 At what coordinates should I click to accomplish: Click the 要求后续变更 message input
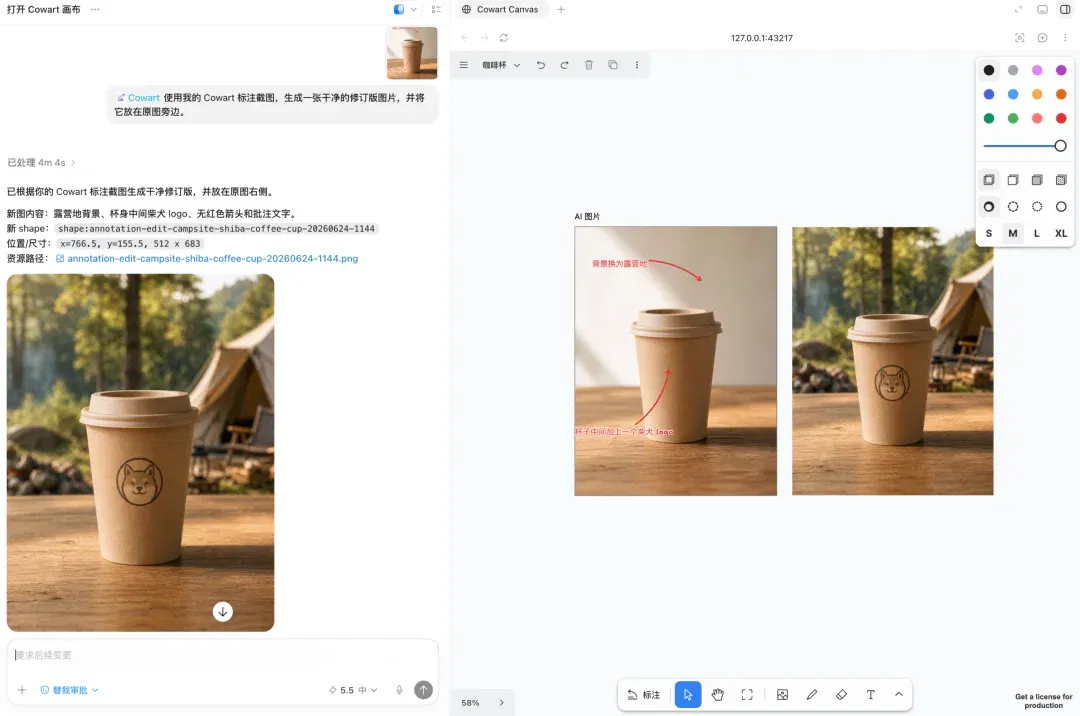click(222, 655)
